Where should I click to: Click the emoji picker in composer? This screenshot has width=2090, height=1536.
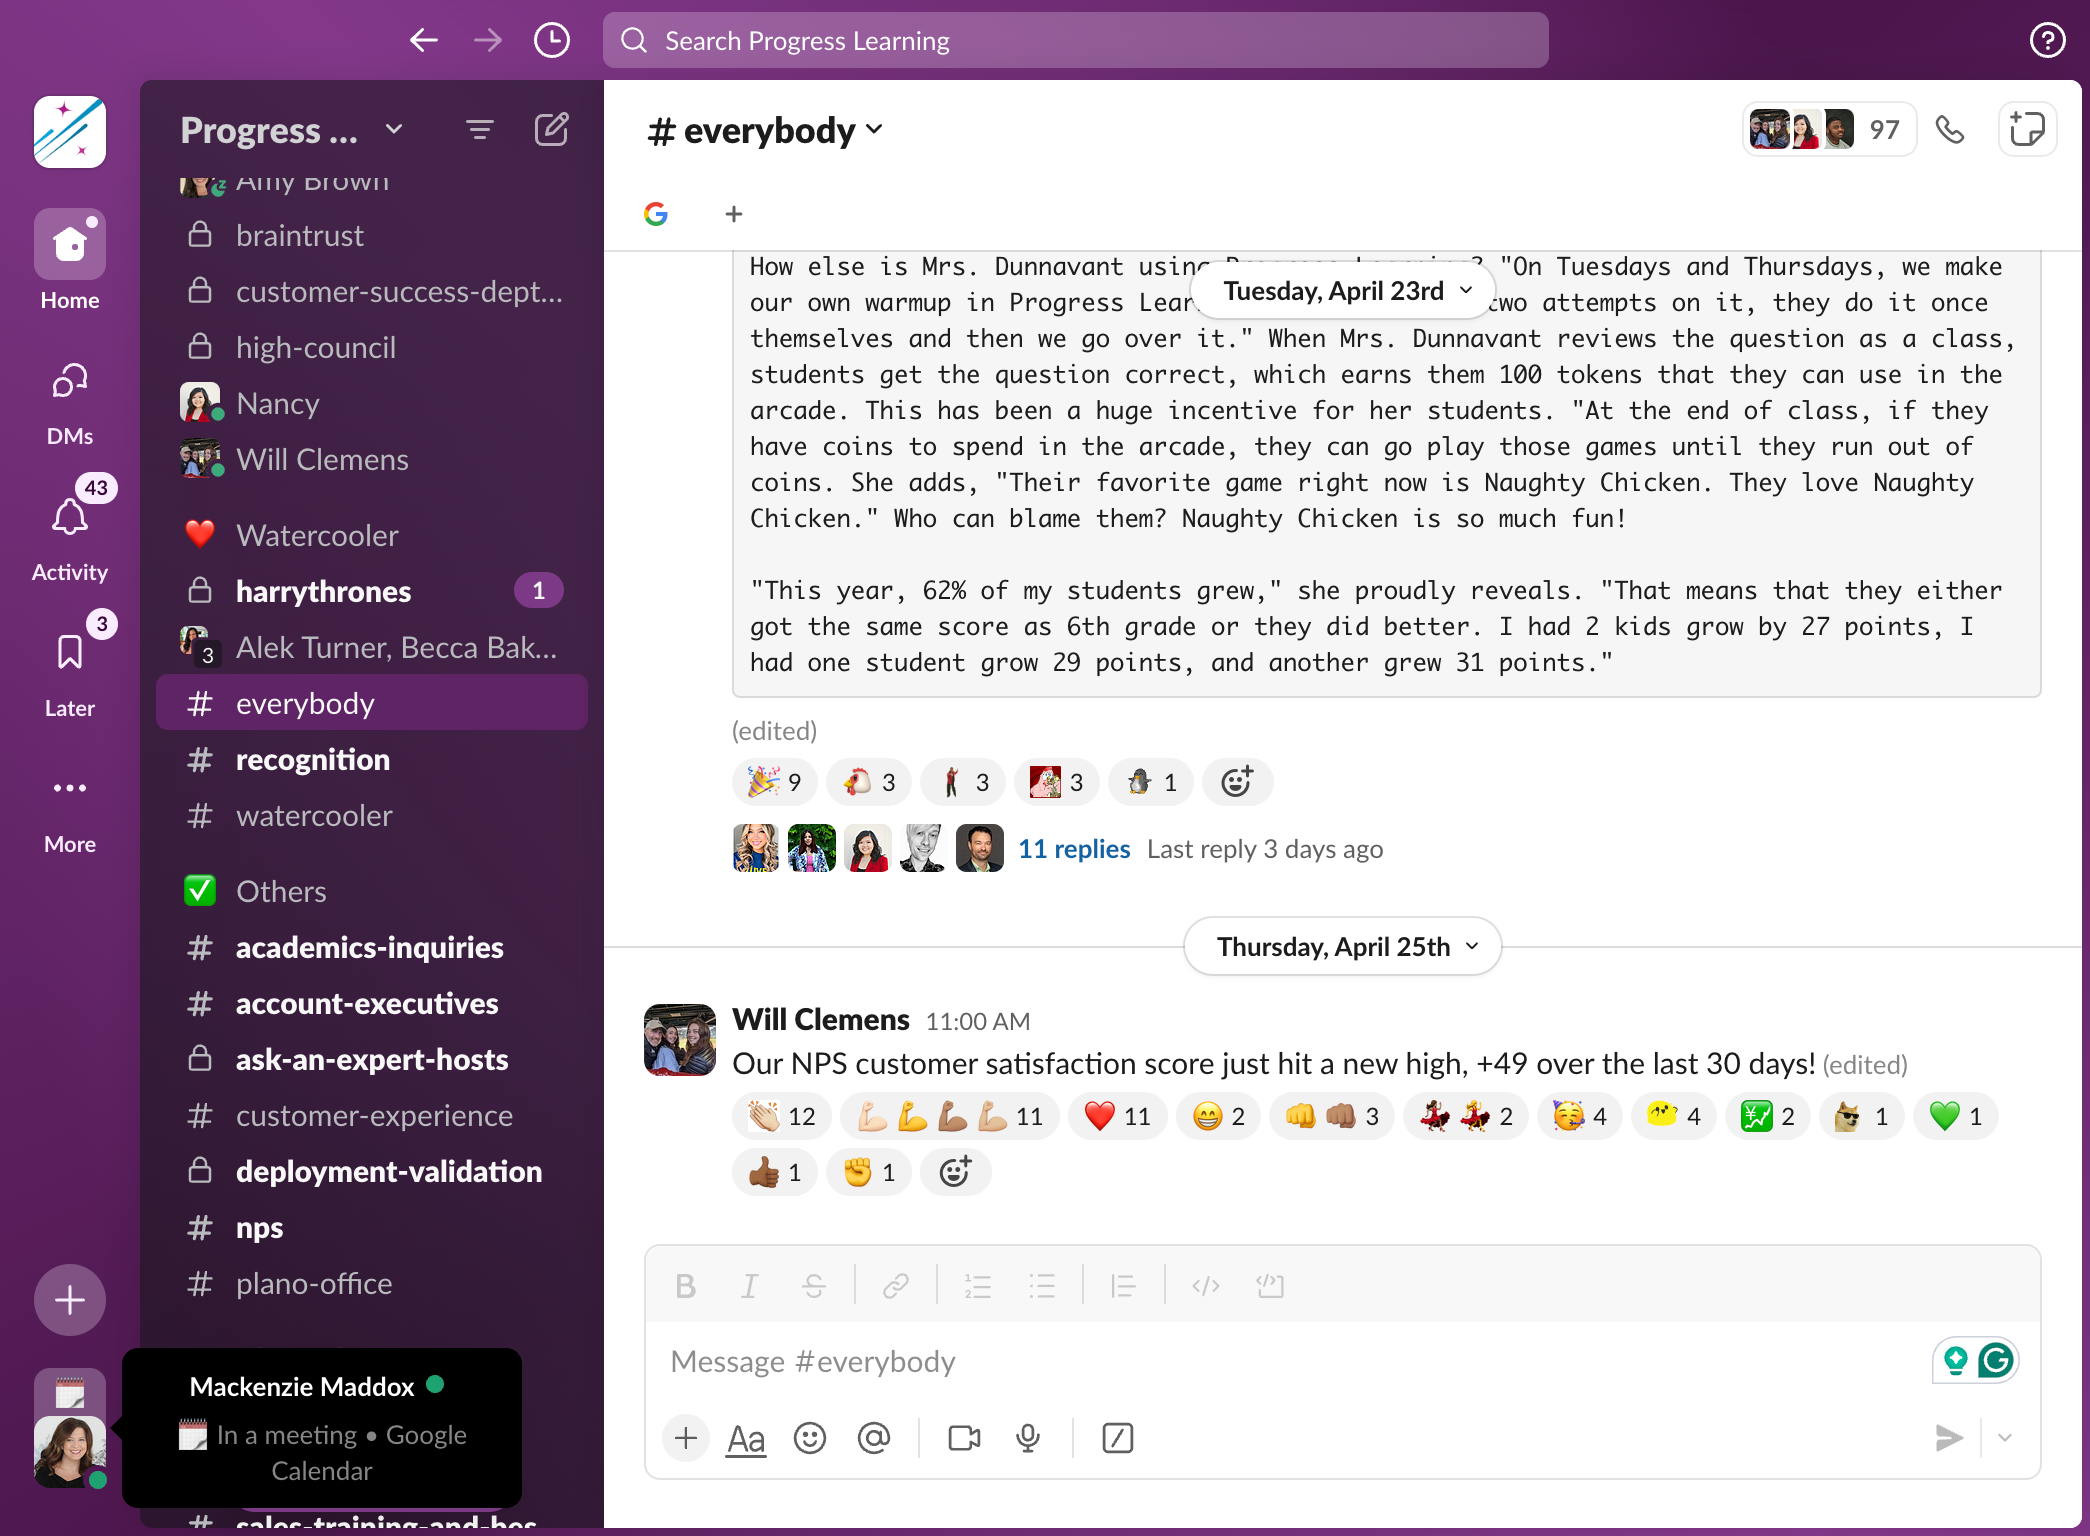809,1438
